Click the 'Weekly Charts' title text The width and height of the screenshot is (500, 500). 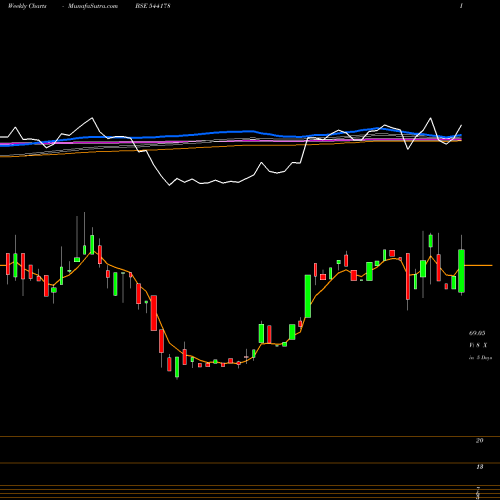click(x=27, y=6)
